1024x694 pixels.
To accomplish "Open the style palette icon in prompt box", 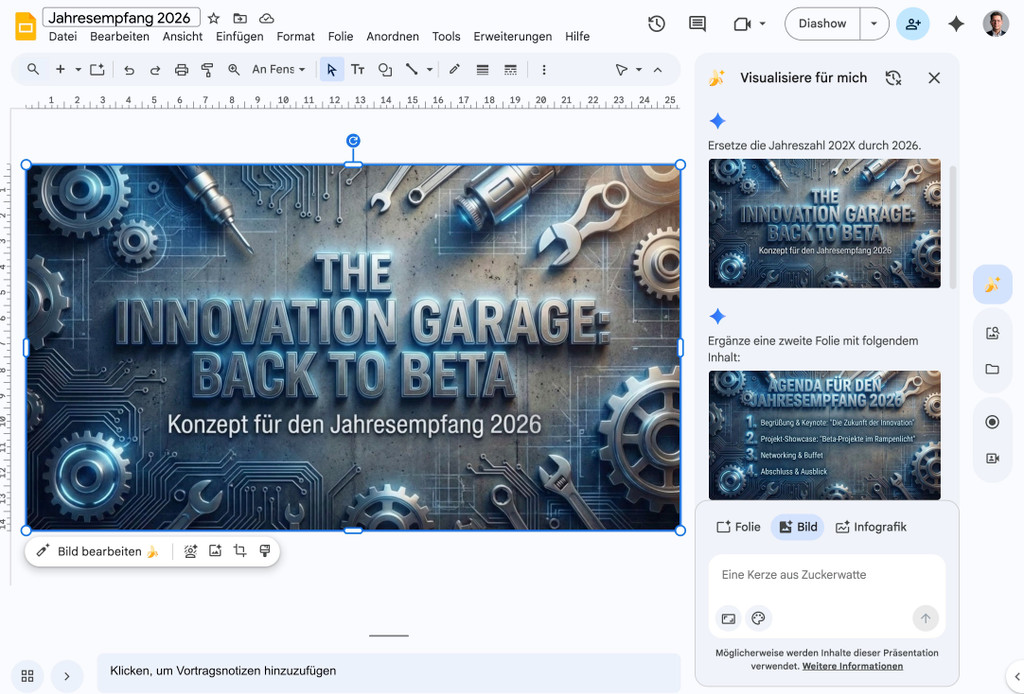I will (x=758, y=619).
